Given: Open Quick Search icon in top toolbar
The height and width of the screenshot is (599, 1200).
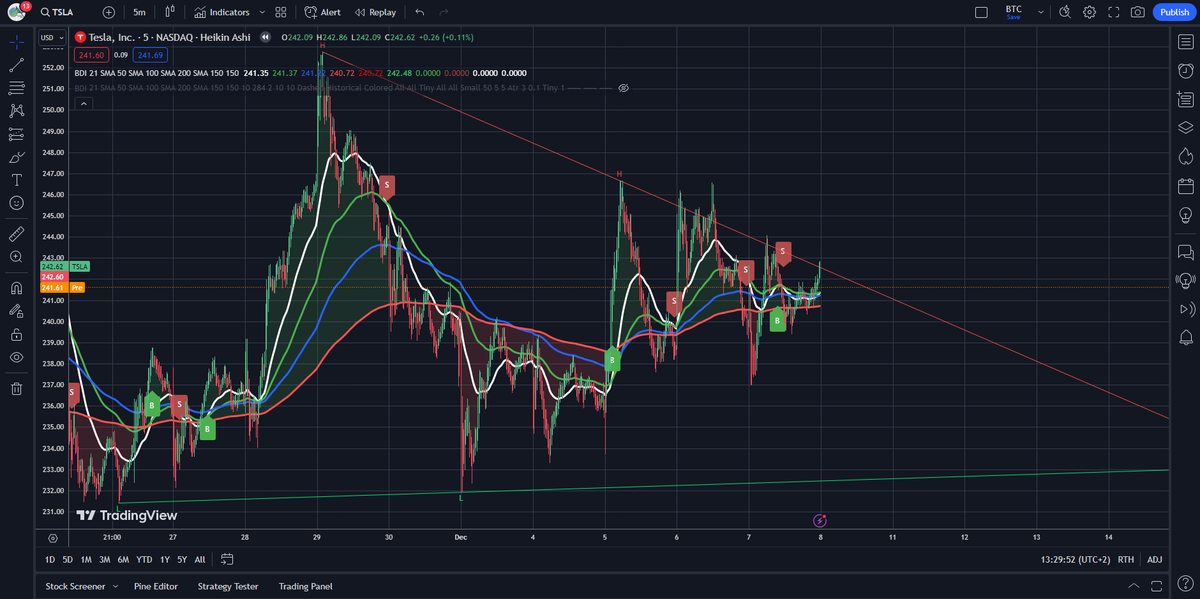Looking at the screenshot, I should [1065, 12].
